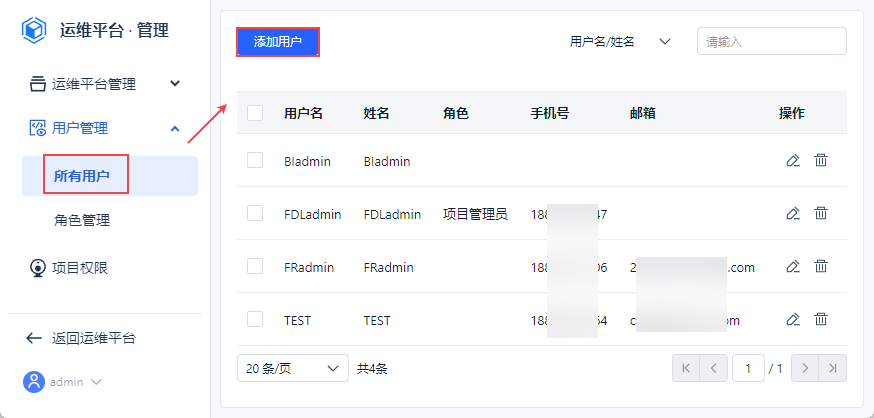Image resolution: width=874 pixels, height=418 pixels.
Task: Delete the FRadmin user
Action: (x=821, y=266)
